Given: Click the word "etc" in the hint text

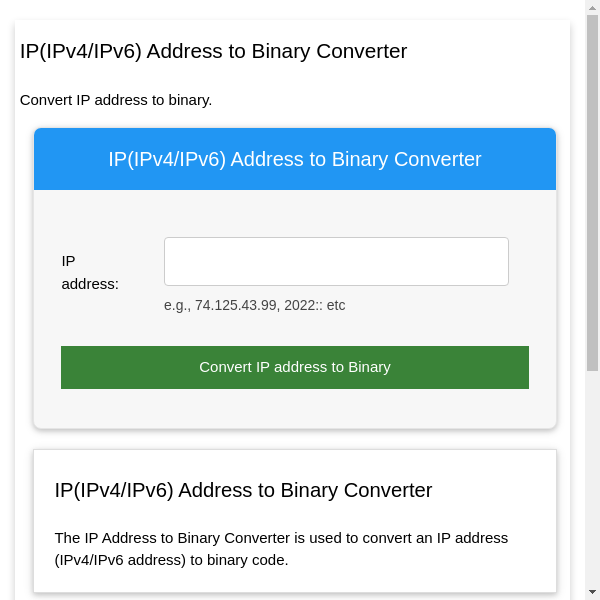Looking at the screenshot, I should click(334, 305).
